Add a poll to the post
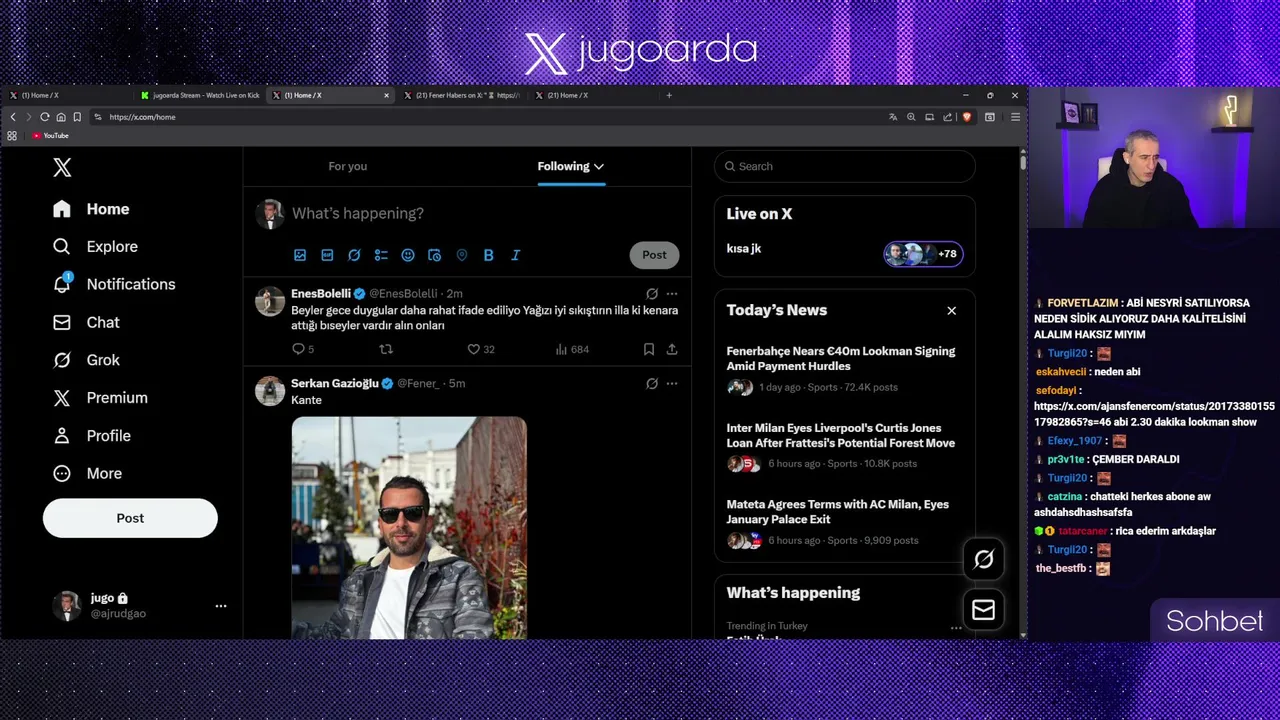The image size is (1280, 720). pyautogui.click(x=381, y=255)
